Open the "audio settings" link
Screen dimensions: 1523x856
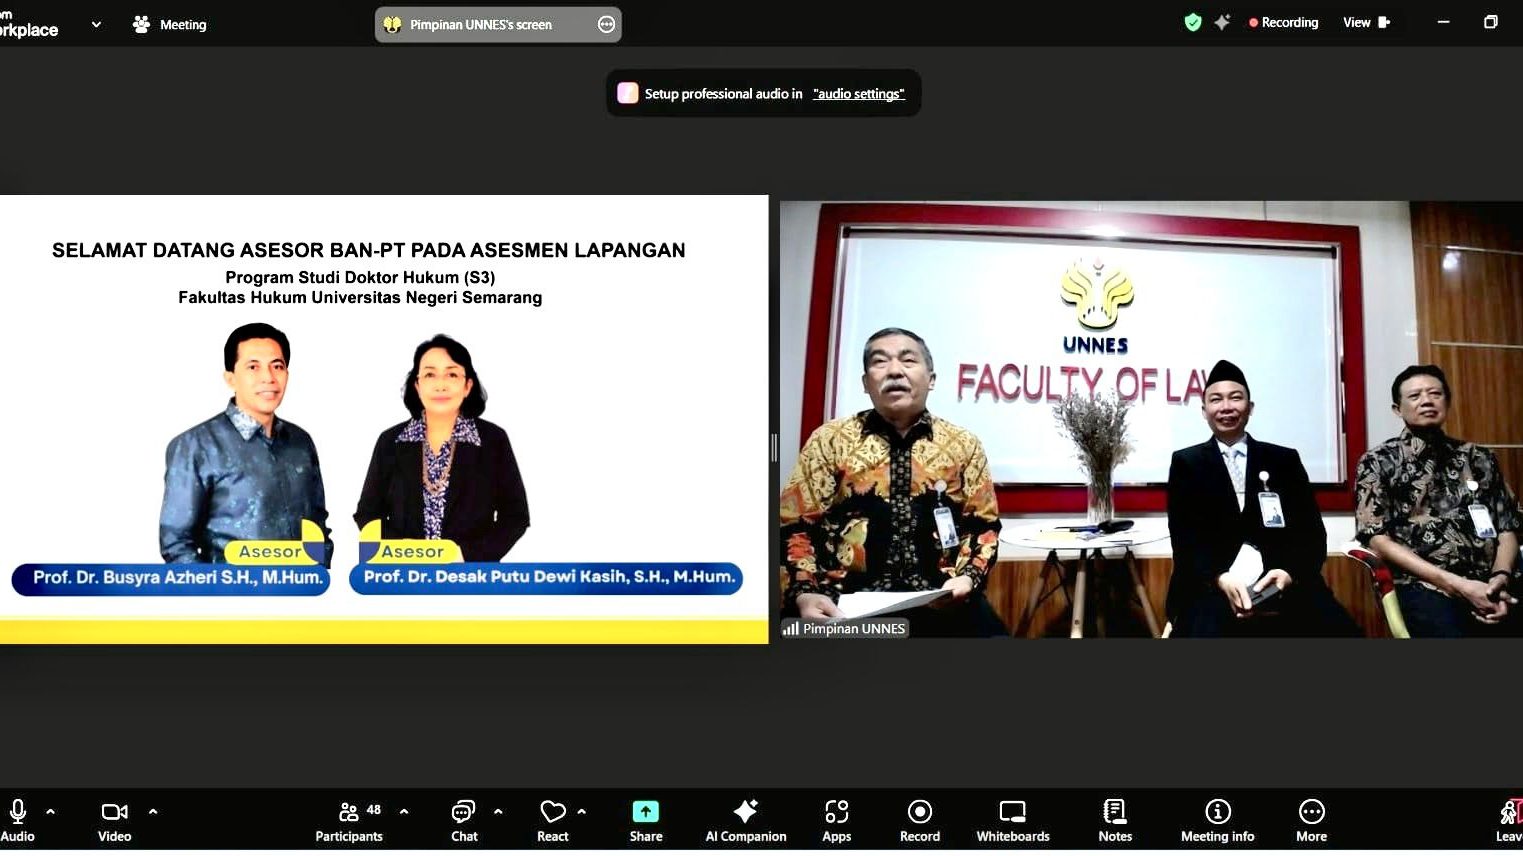[858, 94]
